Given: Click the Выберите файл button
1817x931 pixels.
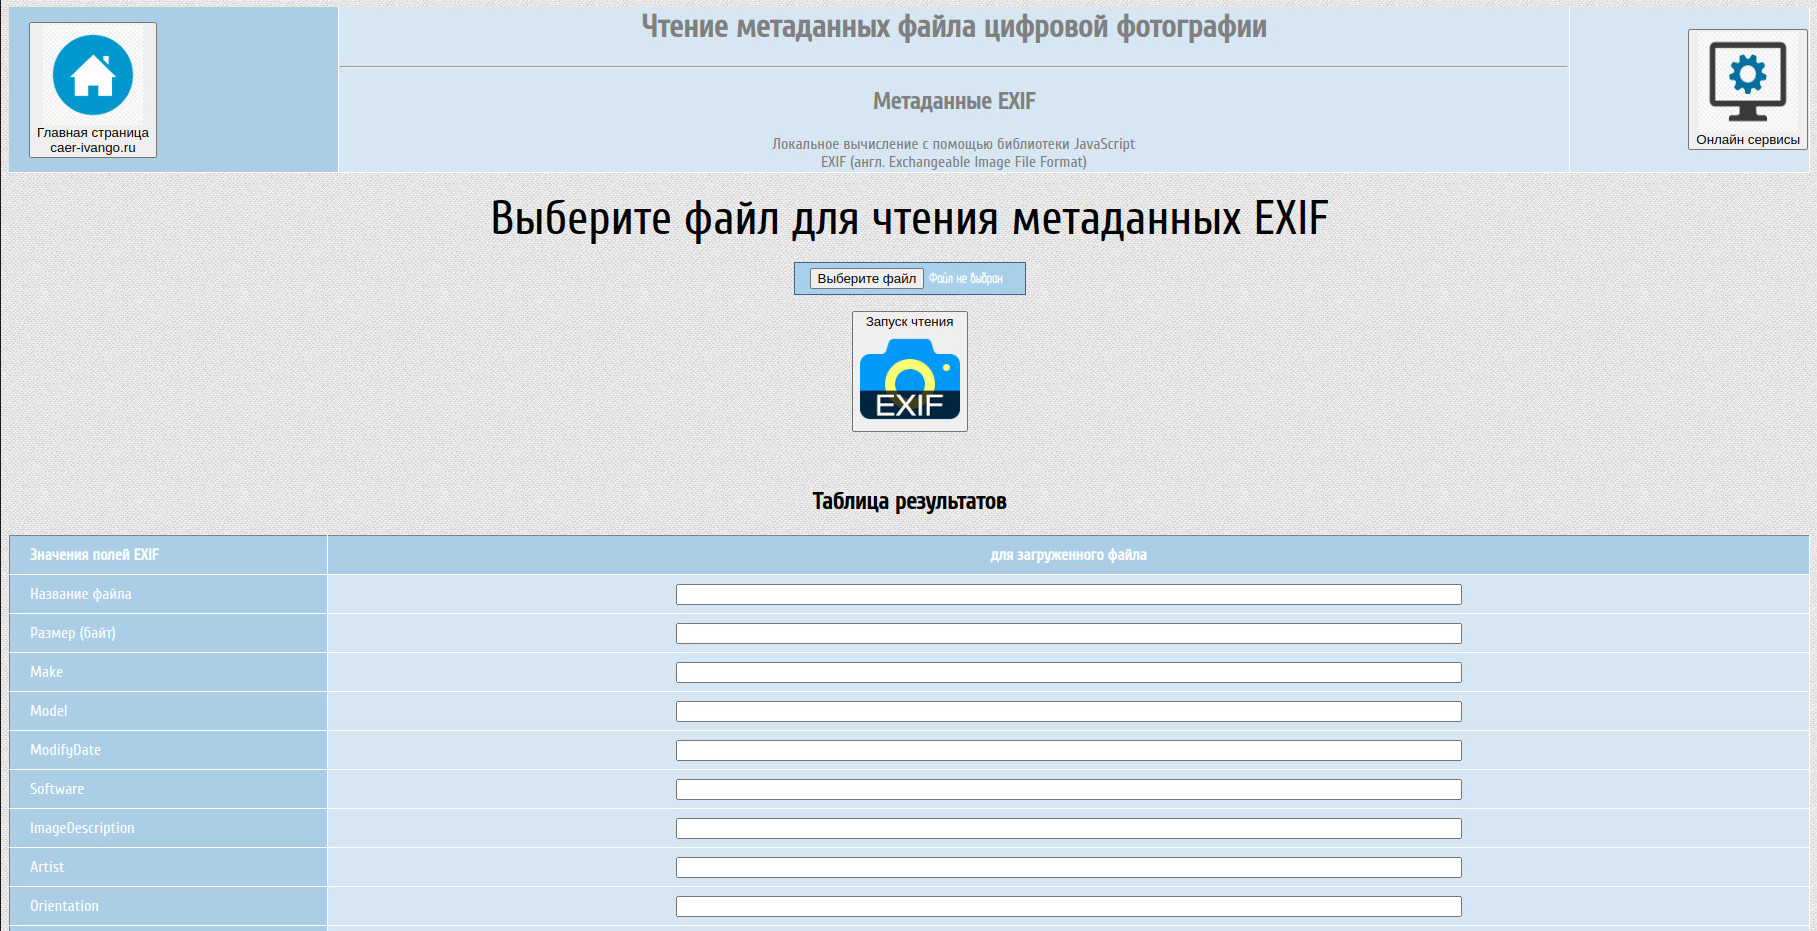Looking at the screenshot, I should (x=866, y=279).
